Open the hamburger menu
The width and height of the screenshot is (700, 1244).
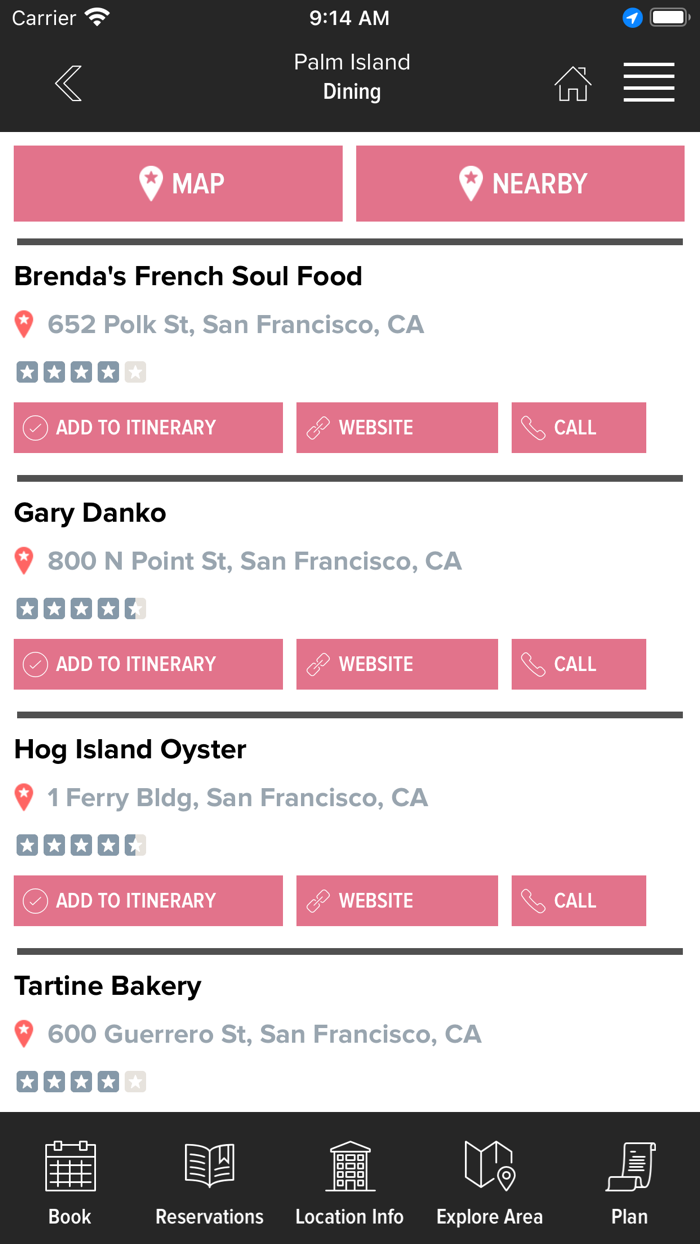(649, 83)
